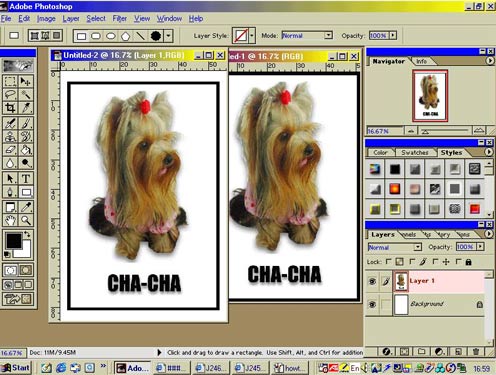Select the Zoom tool

pos(26,220)
